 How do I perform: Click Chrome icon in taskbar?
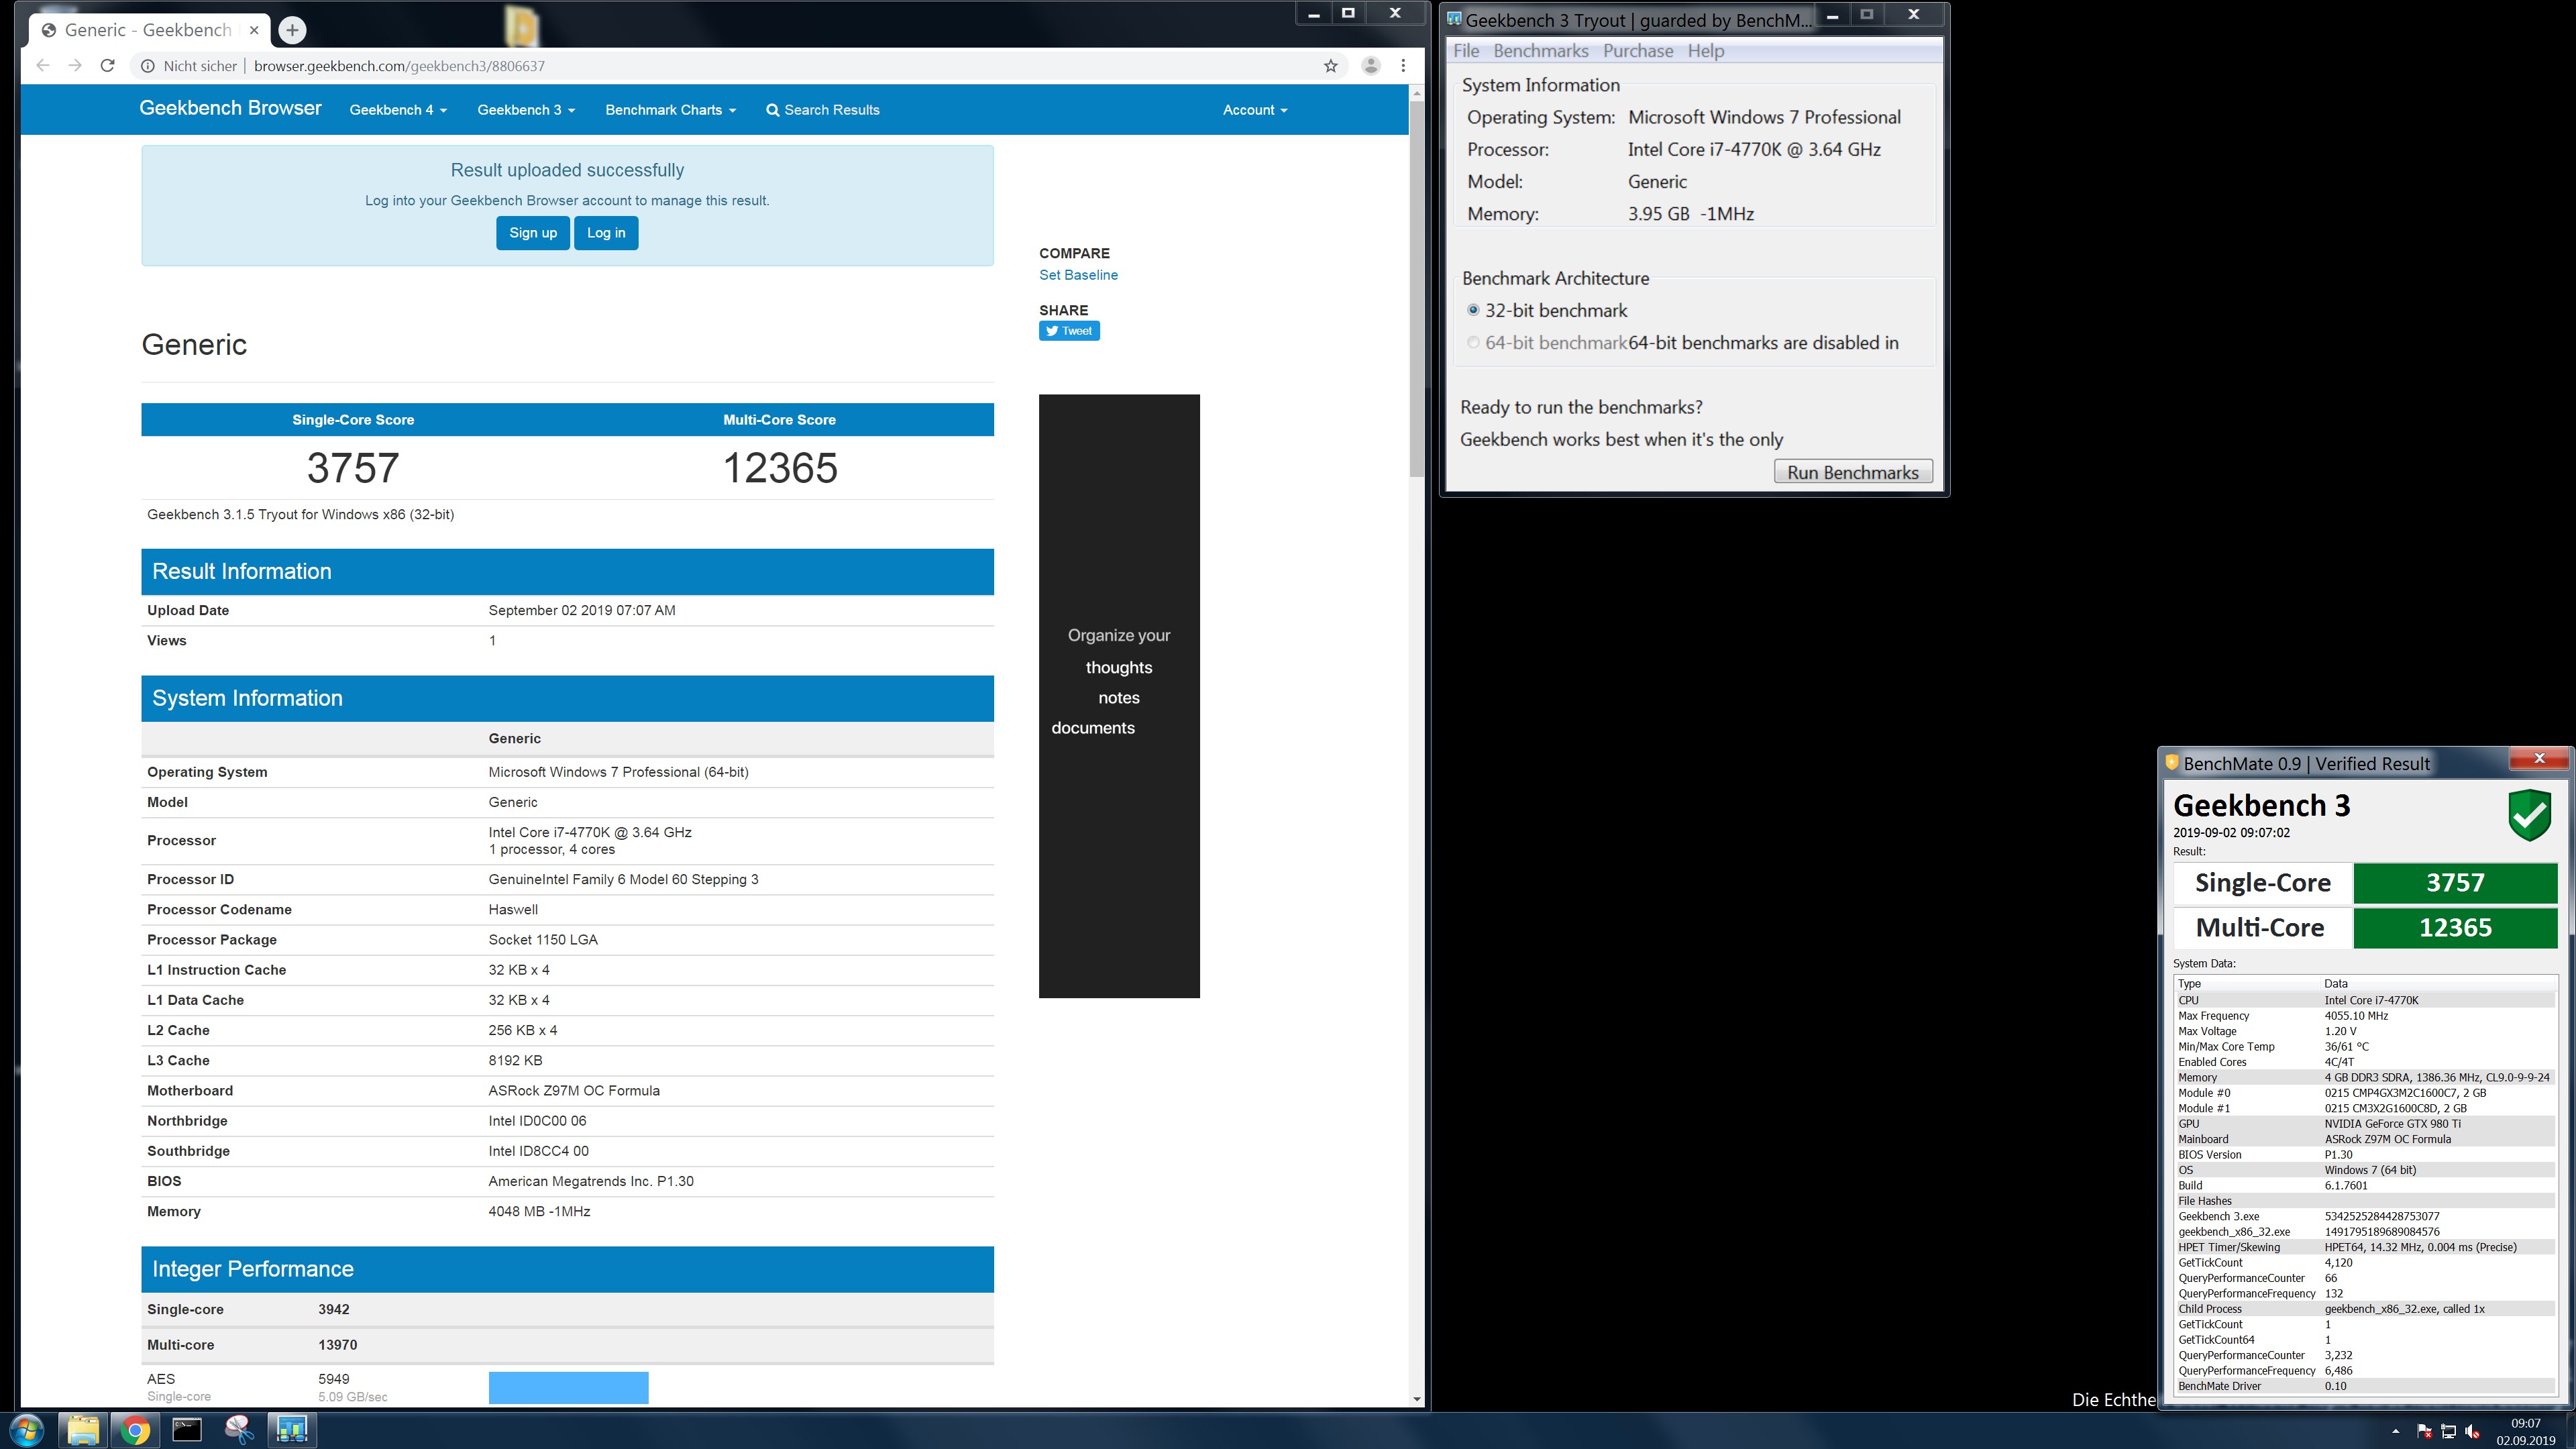(x=135, y=1430)
